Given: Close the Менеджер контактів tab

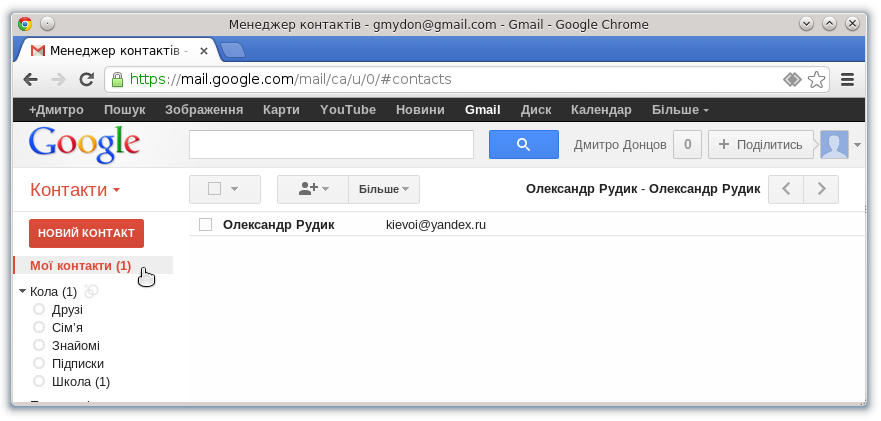Looking at the screenshot, I should click(204, 51).
